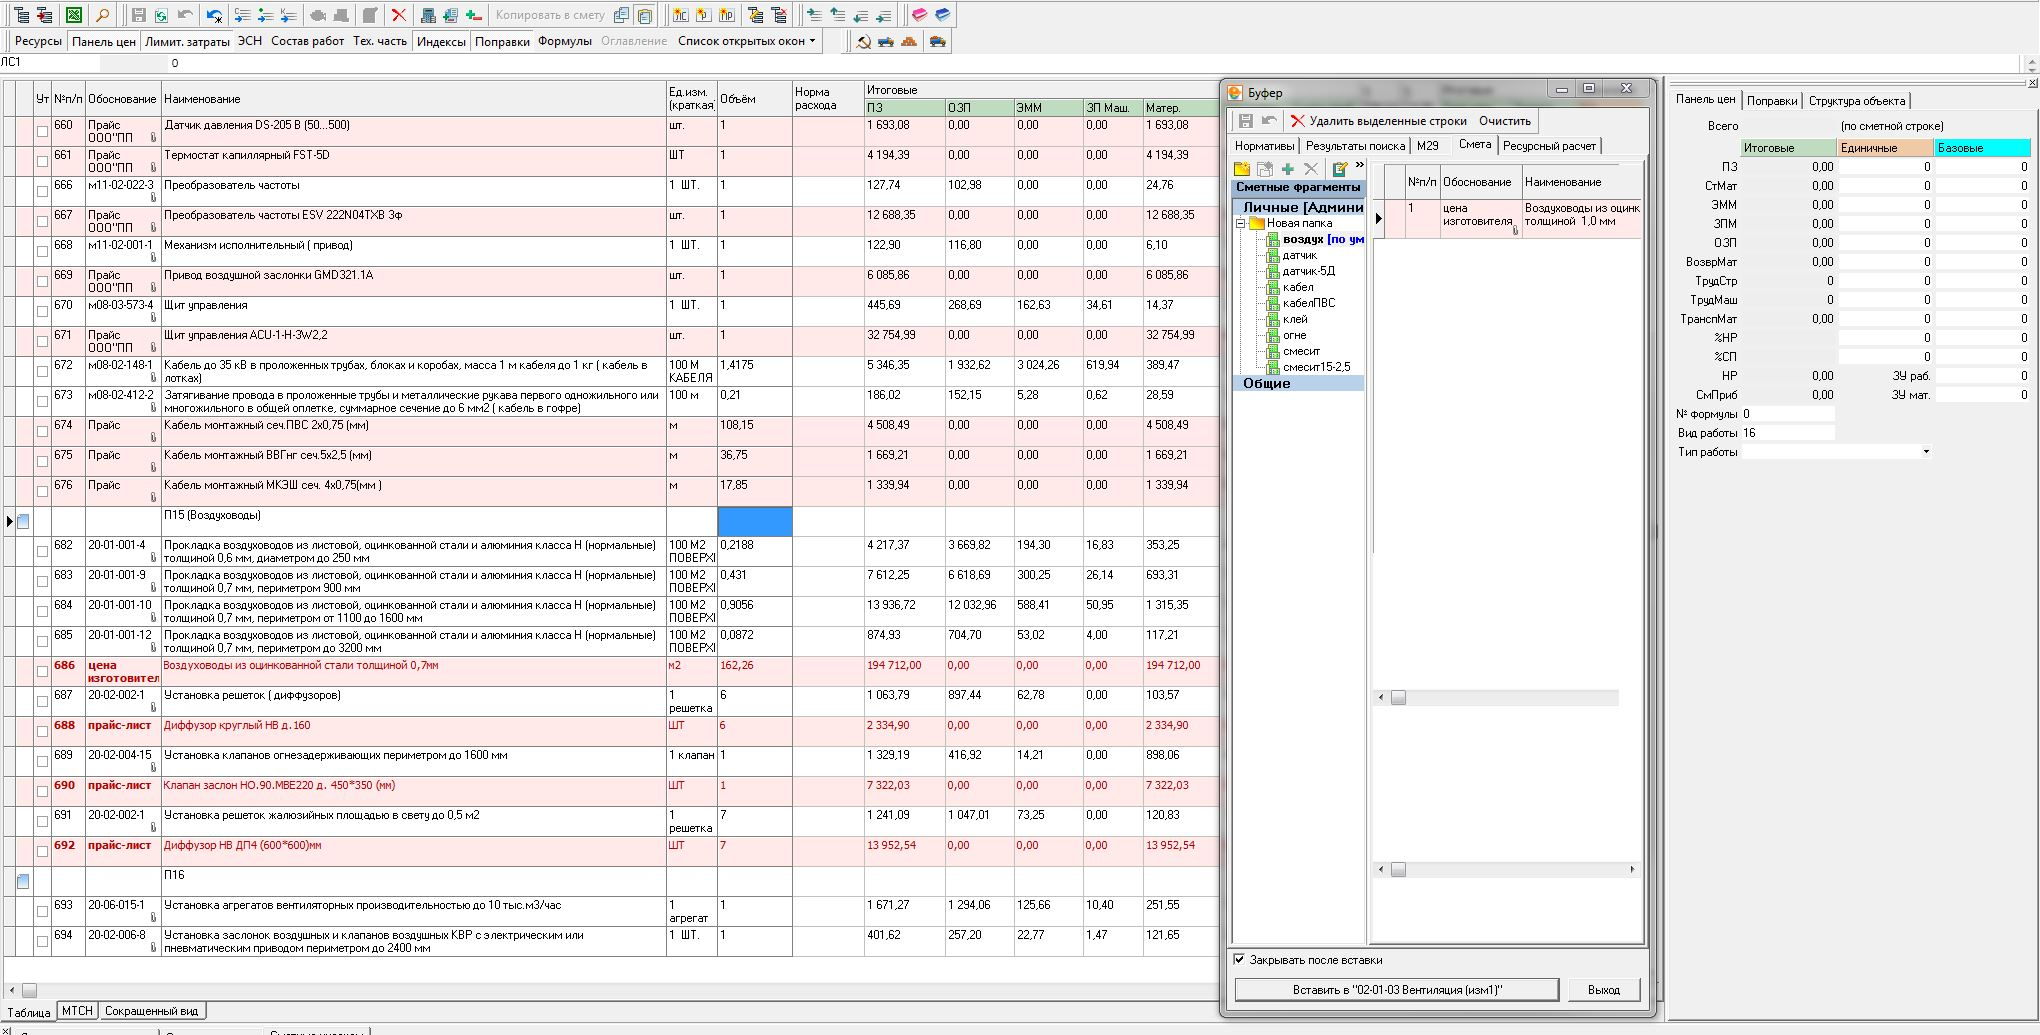Image resolution: width=2040 pixels, height=1035 pixels.
Task: Click the save diskette icon in main toolbar
Action: pos(139,15)
